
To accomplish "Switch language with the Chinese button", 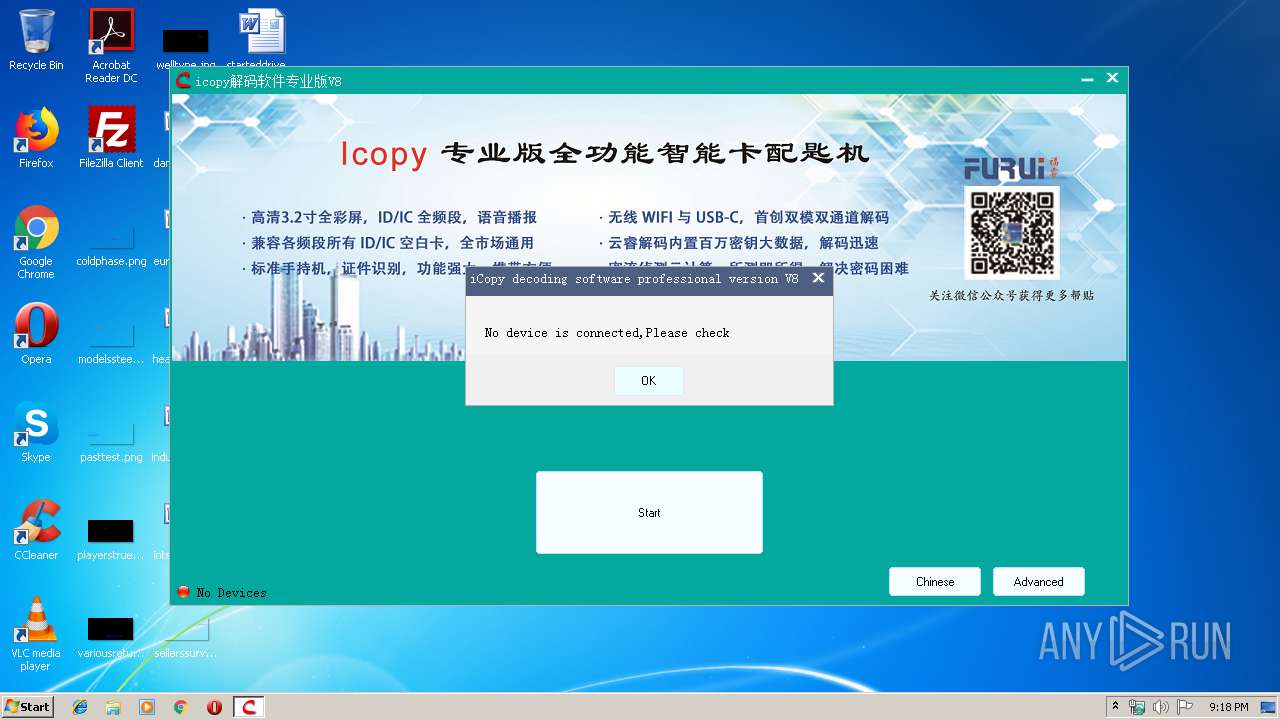I will point(935,581).
